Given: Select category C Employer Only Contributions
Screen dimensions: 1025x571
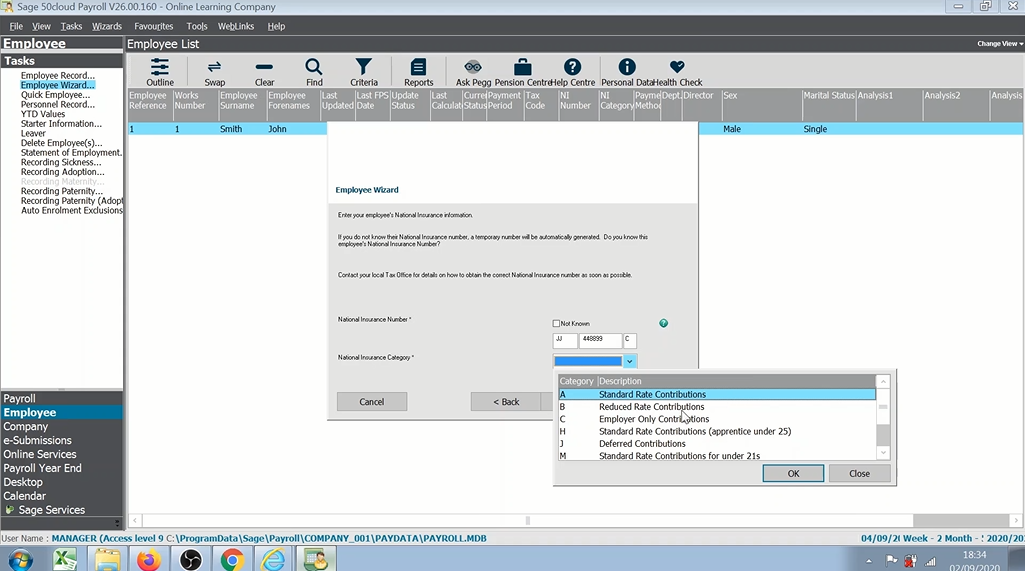Looking at the screenshot, I should coord(716,419).
